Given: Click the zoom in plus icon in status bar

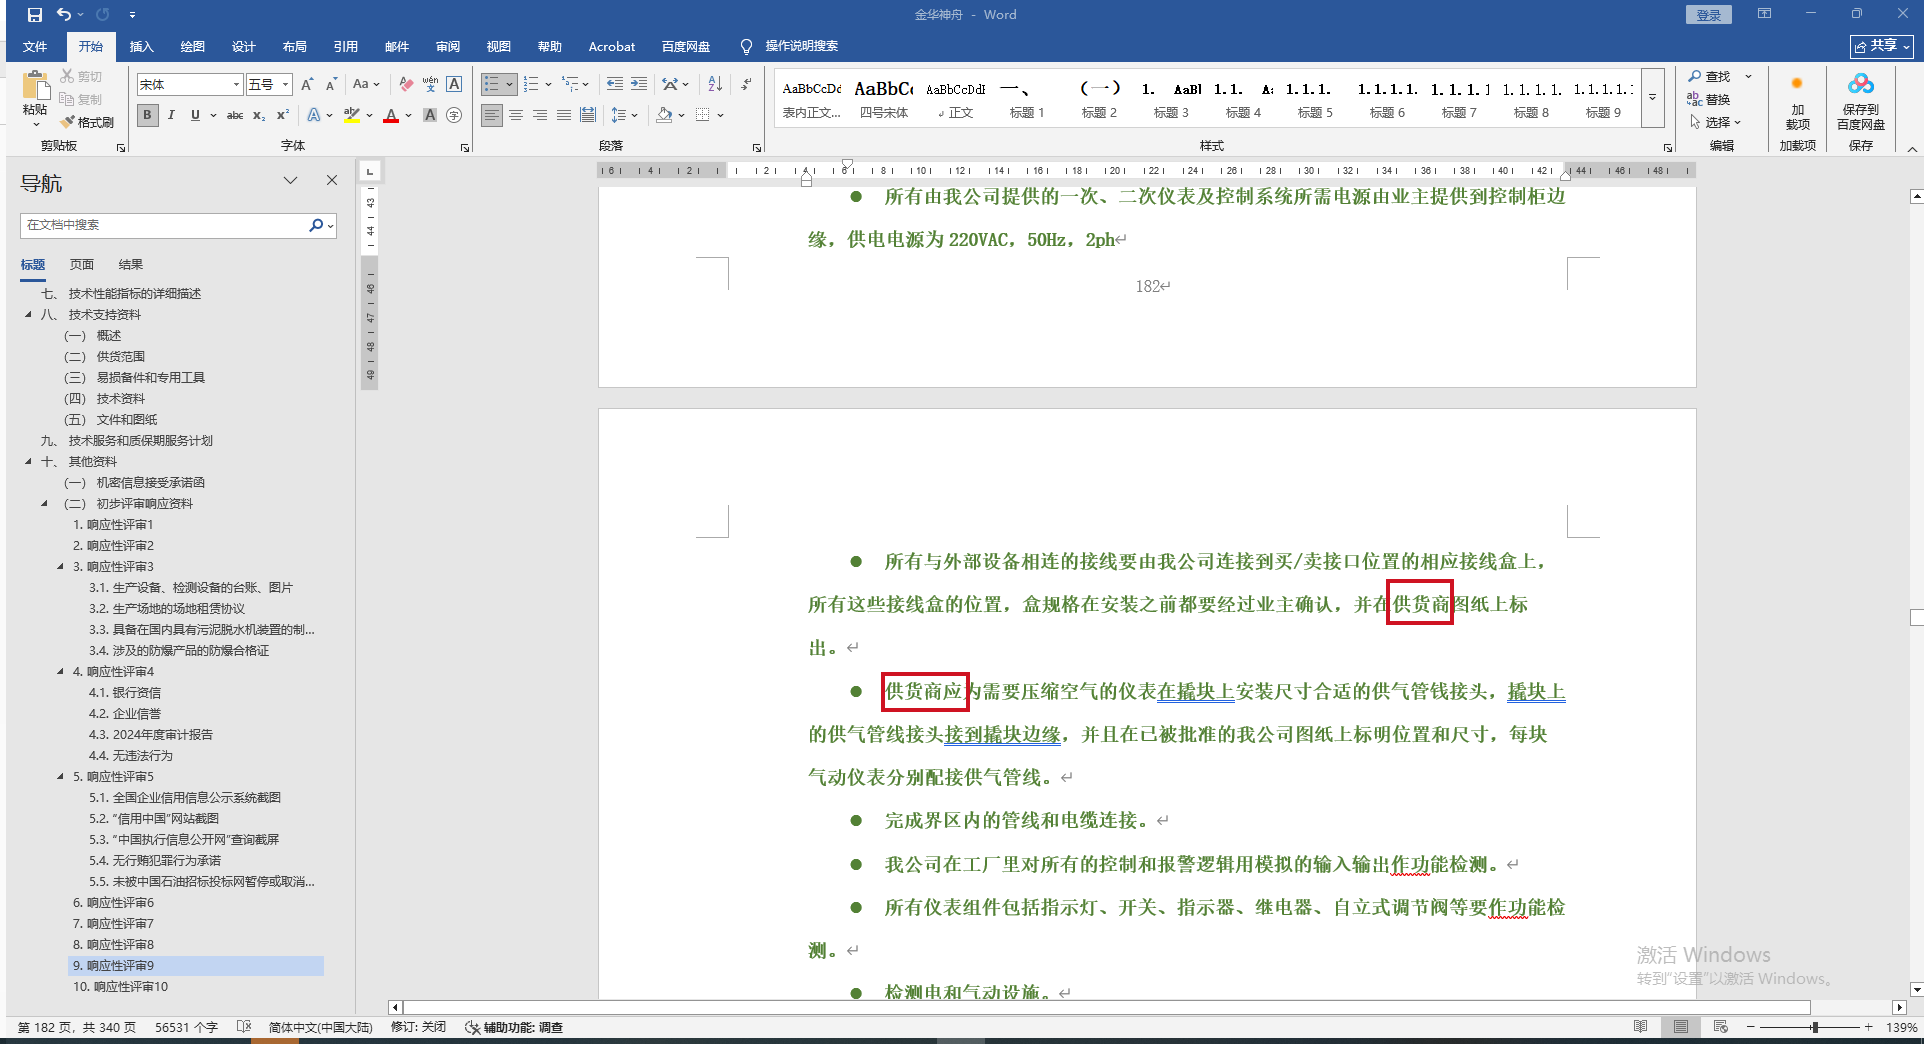Looking at the screenshot, I should coord(1868,1027).
